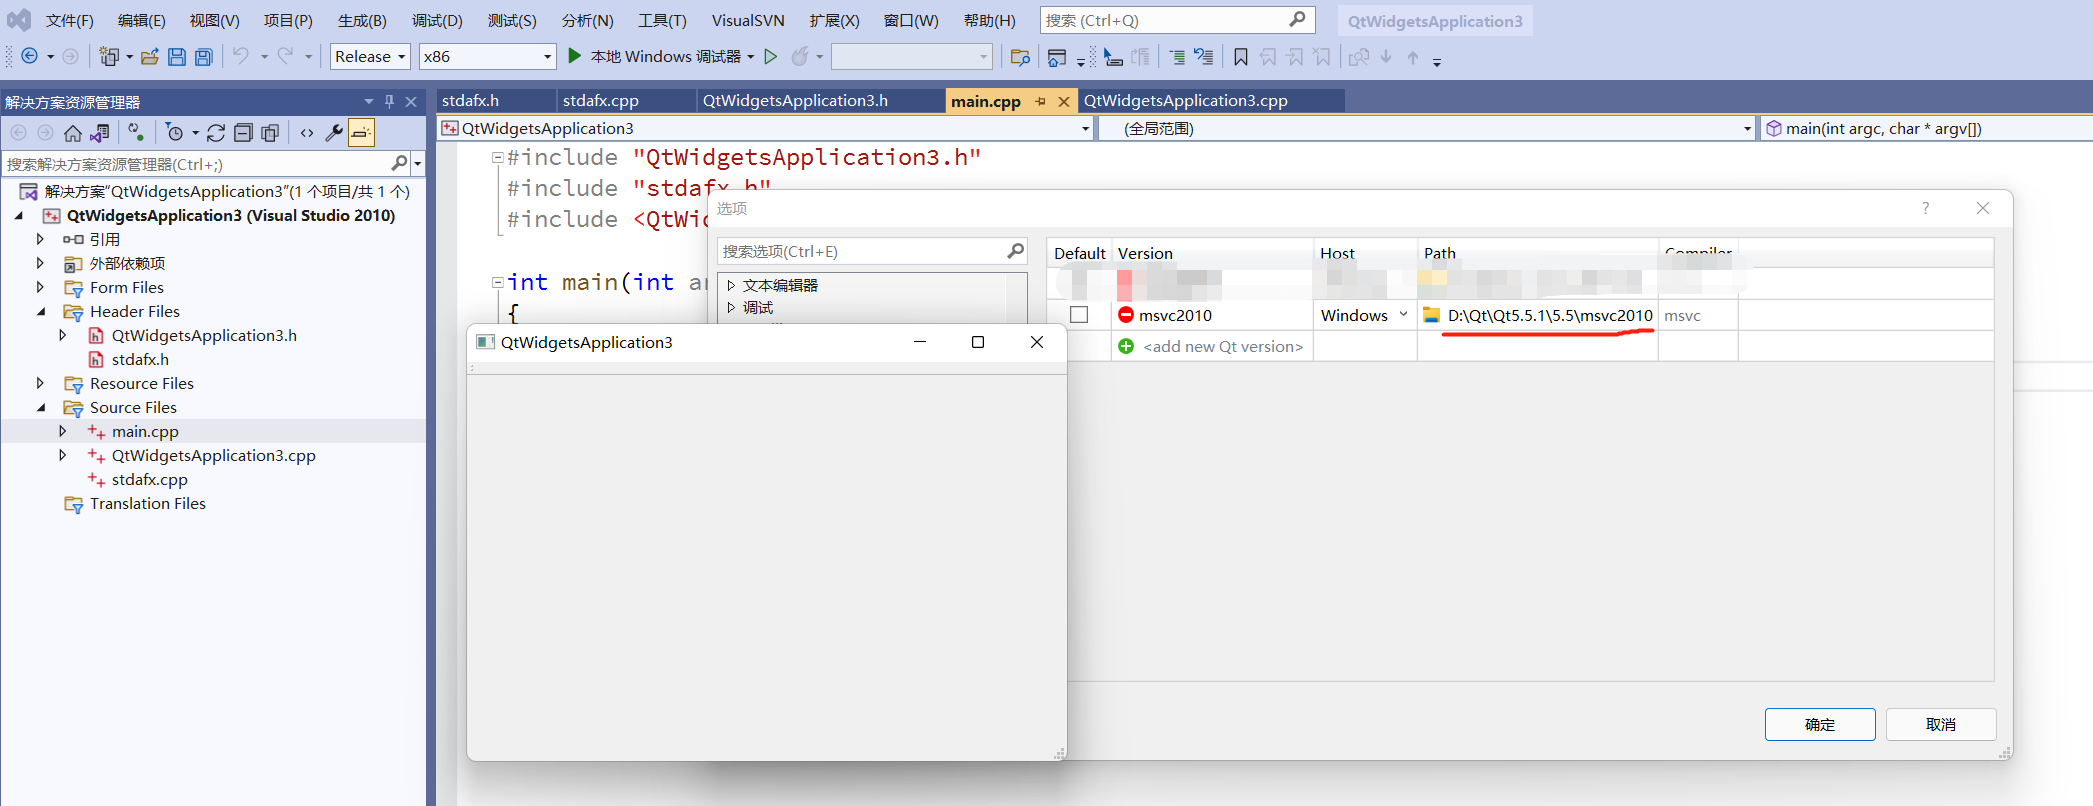2093x806 pixels.
Task: Click the 确定 button in options dialog
Action: [1820, 724]
